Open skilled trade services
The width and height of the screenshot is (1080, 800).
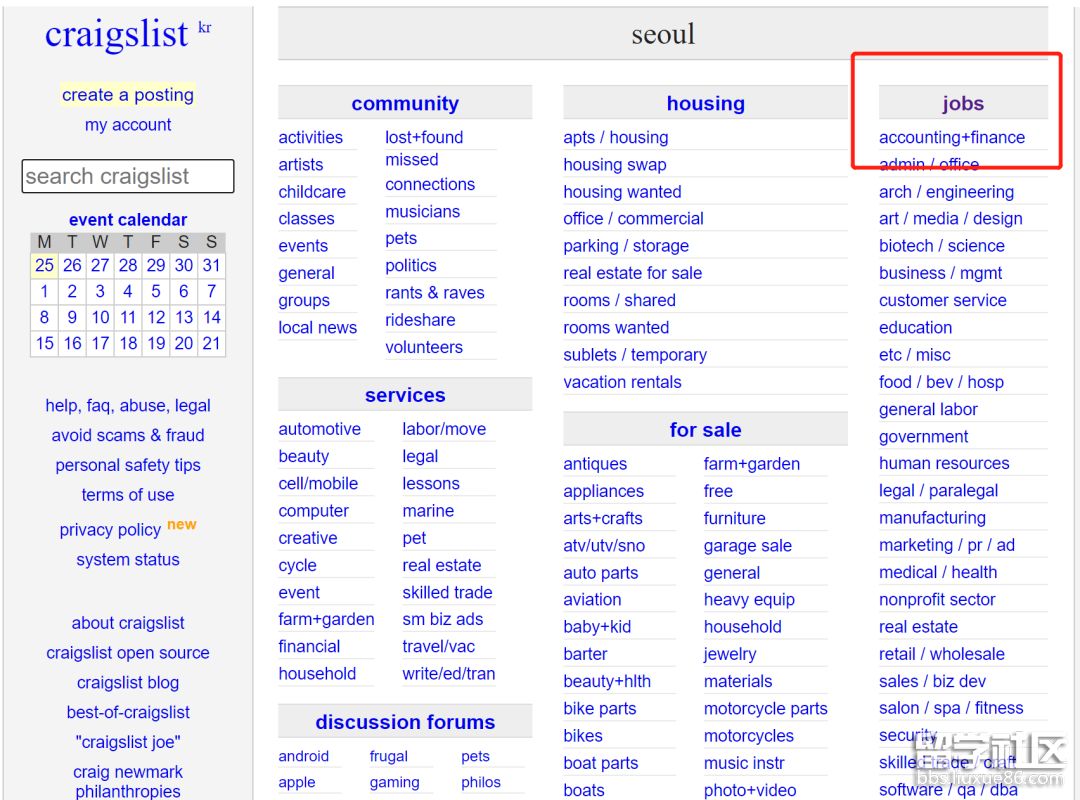448,593
